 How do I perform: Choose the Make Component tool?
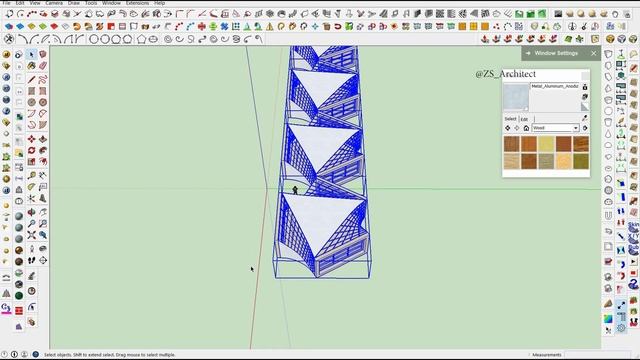click(x=43, y=55)
